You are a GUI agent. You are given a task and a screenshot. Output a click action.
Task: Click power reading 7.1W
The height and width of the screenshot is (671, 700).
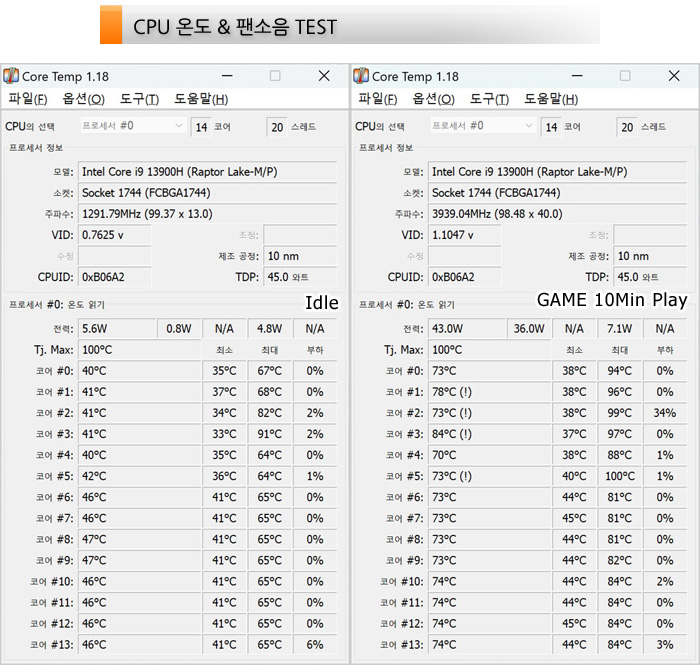619,329
